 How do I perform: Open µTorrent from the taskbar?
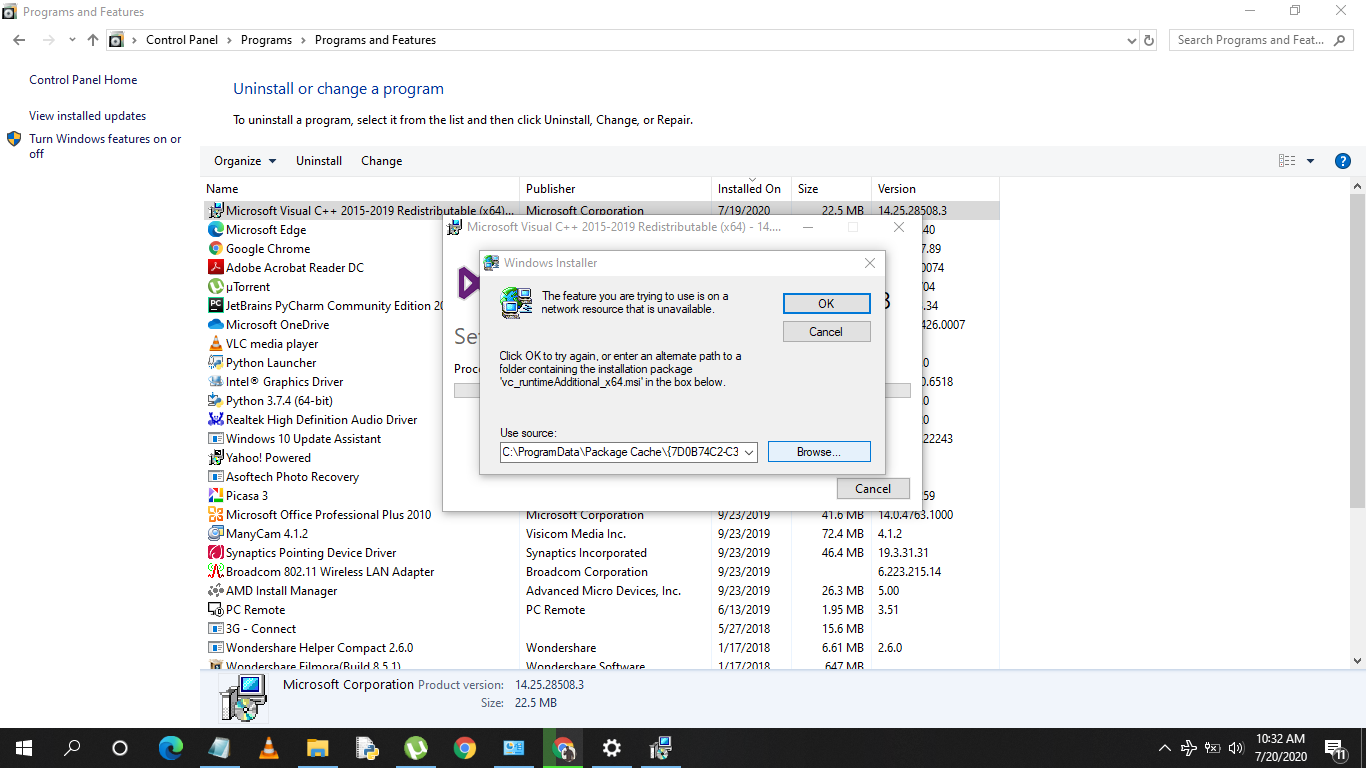pyautogui.click(x=415, y=748)
